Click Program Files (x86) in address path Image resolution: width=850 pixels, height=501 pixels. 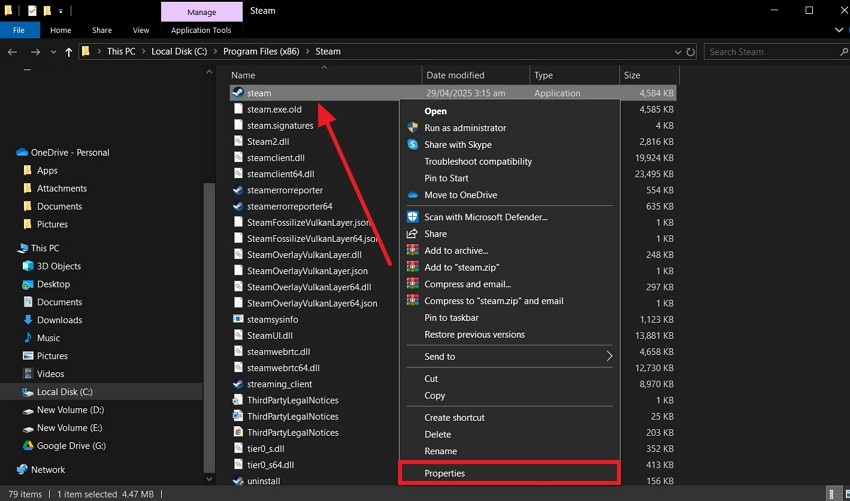click(x=261, y=52)
